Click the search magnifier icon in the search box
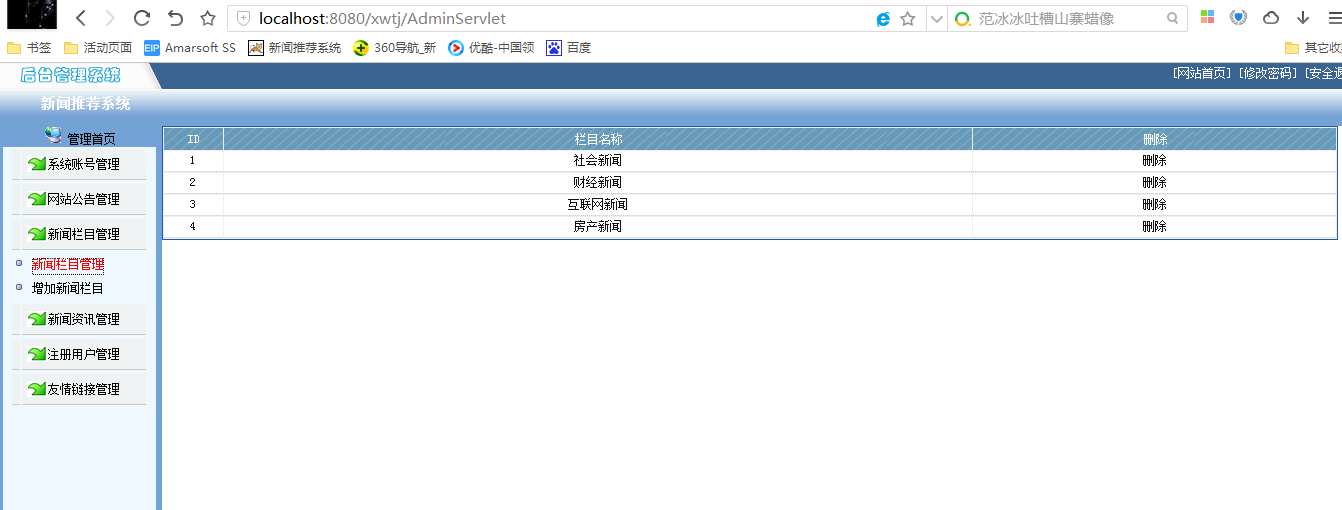The image size is (1342, 510). point(1173,19)
